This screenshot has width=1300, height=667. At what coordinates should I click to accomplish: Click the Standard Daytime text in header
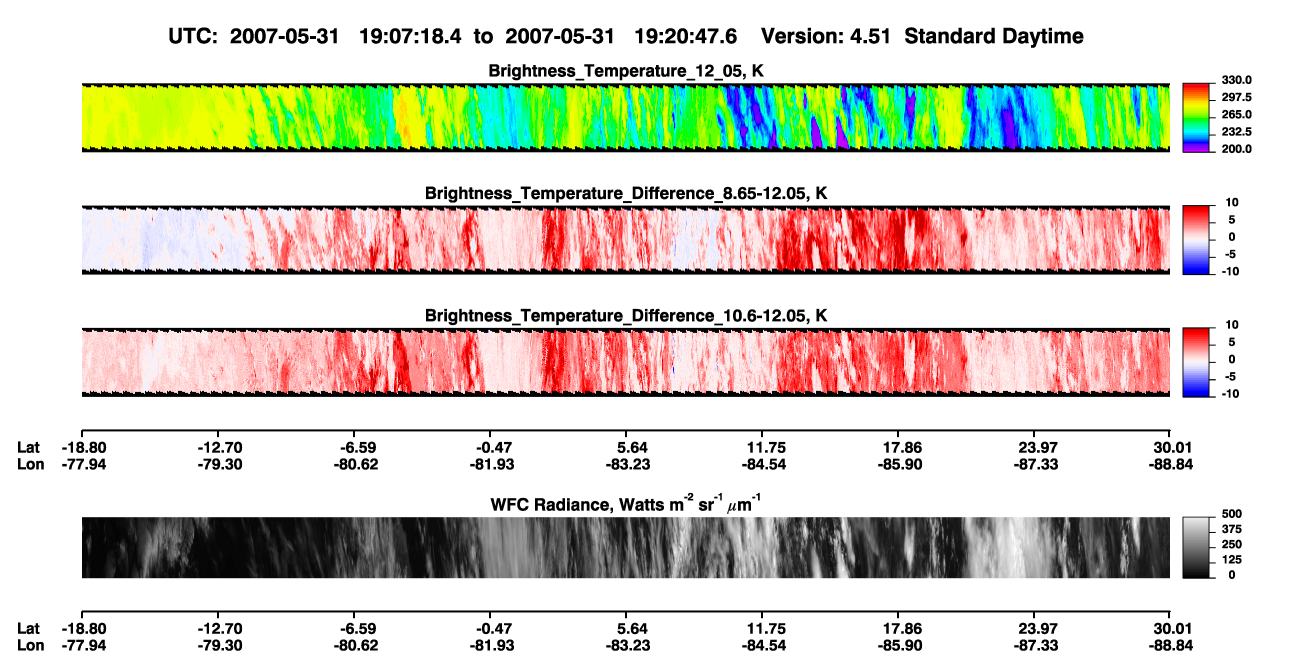tap(993, 37)
